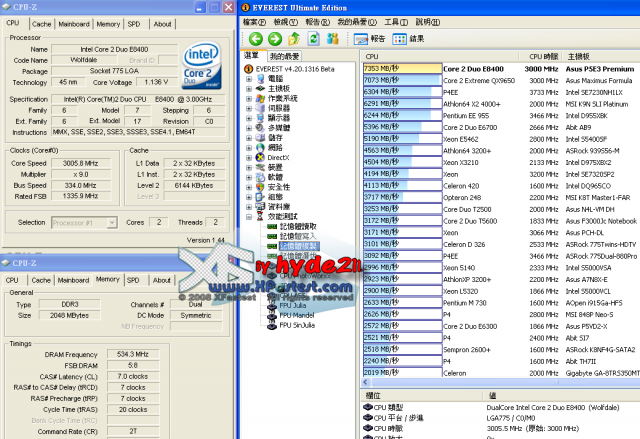Select the 6304 MB/秒 P4EE result bar

[402, 92]
